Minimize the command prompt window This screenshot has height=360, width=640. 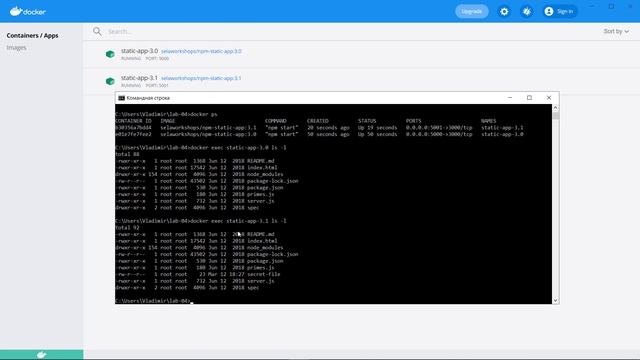(x=510, y=98)
